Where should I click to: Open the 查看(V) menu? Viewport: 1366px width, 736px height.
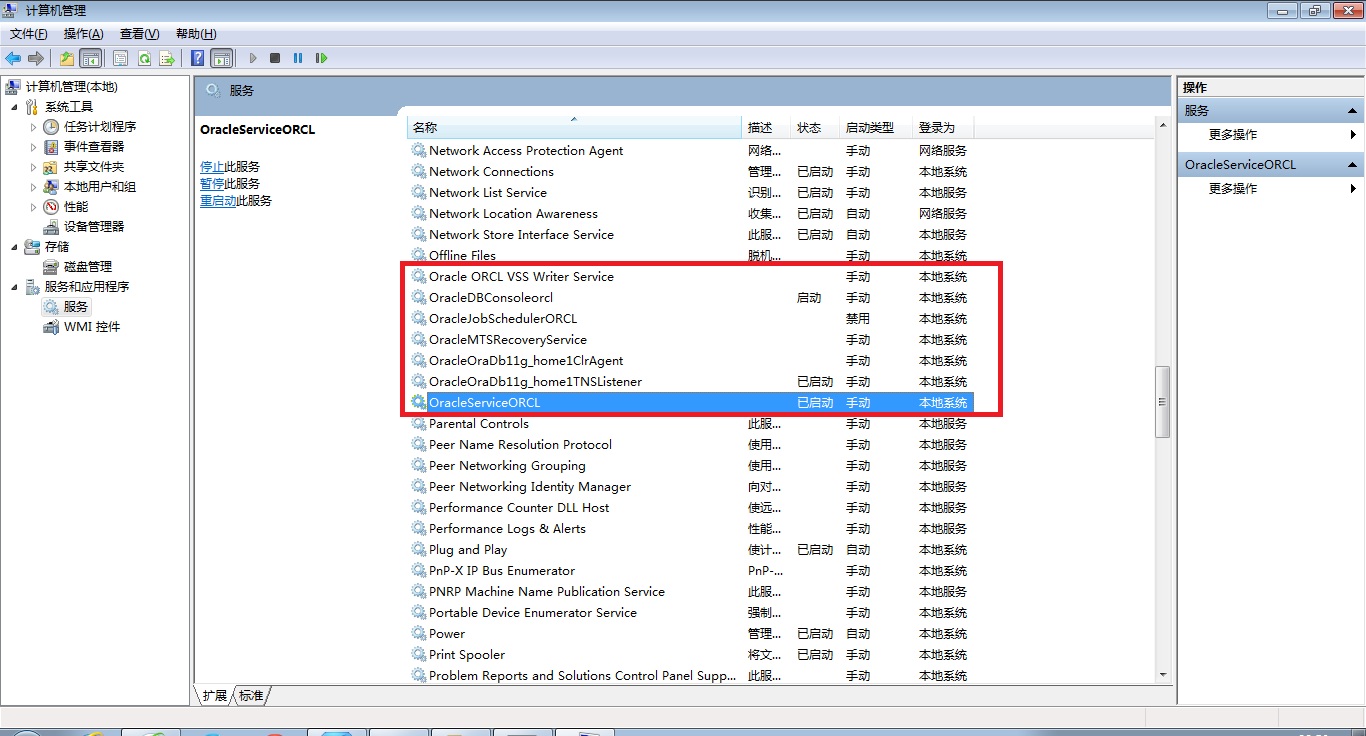[x=140, y=34]
